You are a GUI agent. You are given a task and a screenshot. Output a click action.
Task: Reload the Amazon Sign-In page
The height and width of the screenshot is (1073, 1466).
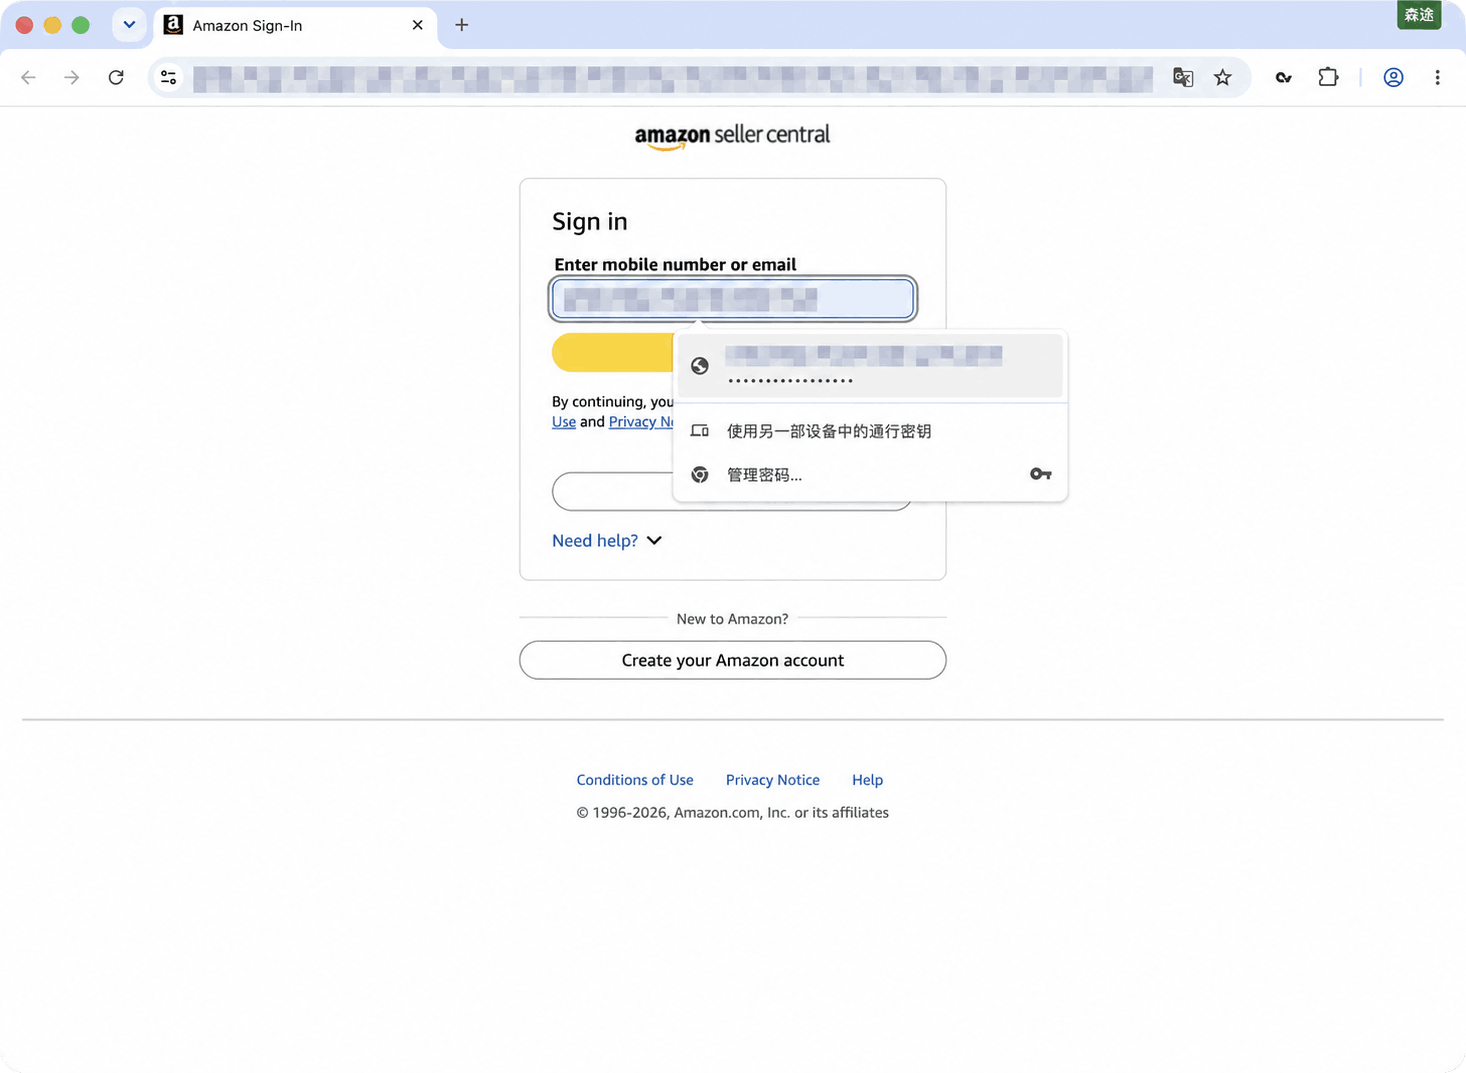point(116,77)
